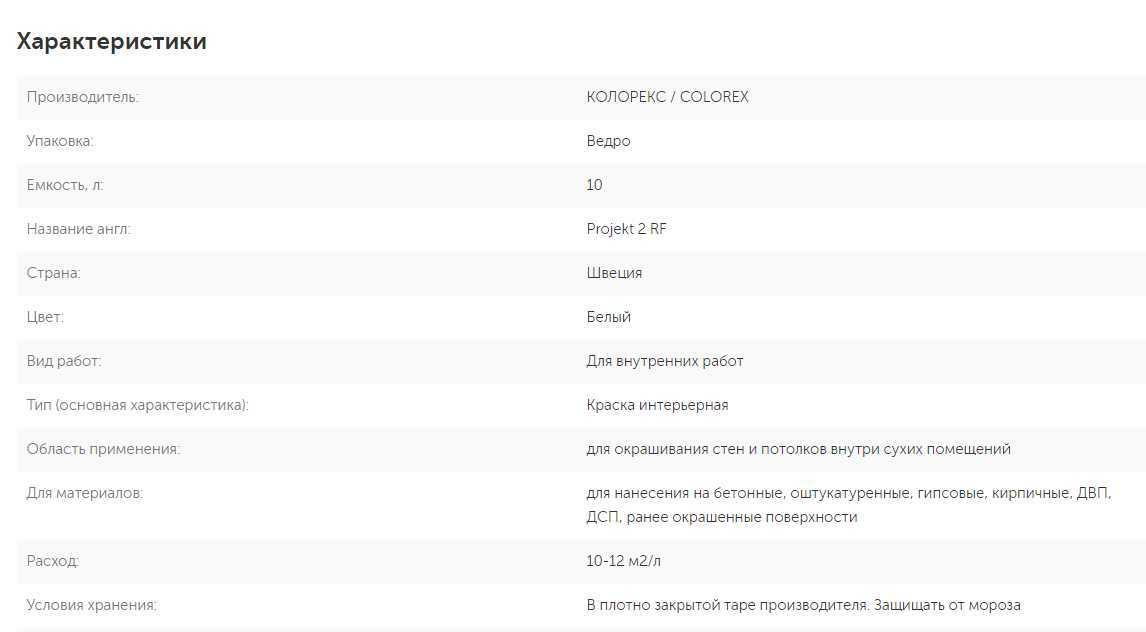Click the Характеристики heading
The width and height of the screenshot is (1146, 632).
pyautogui.click(x=112, y=42)
